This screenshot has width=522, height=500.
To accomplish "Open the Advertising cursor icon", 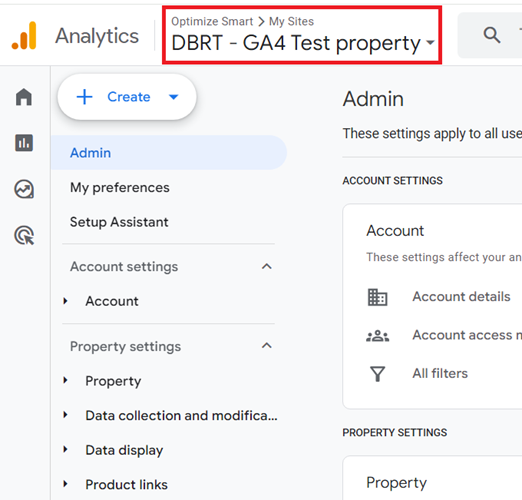I will 24,235.
